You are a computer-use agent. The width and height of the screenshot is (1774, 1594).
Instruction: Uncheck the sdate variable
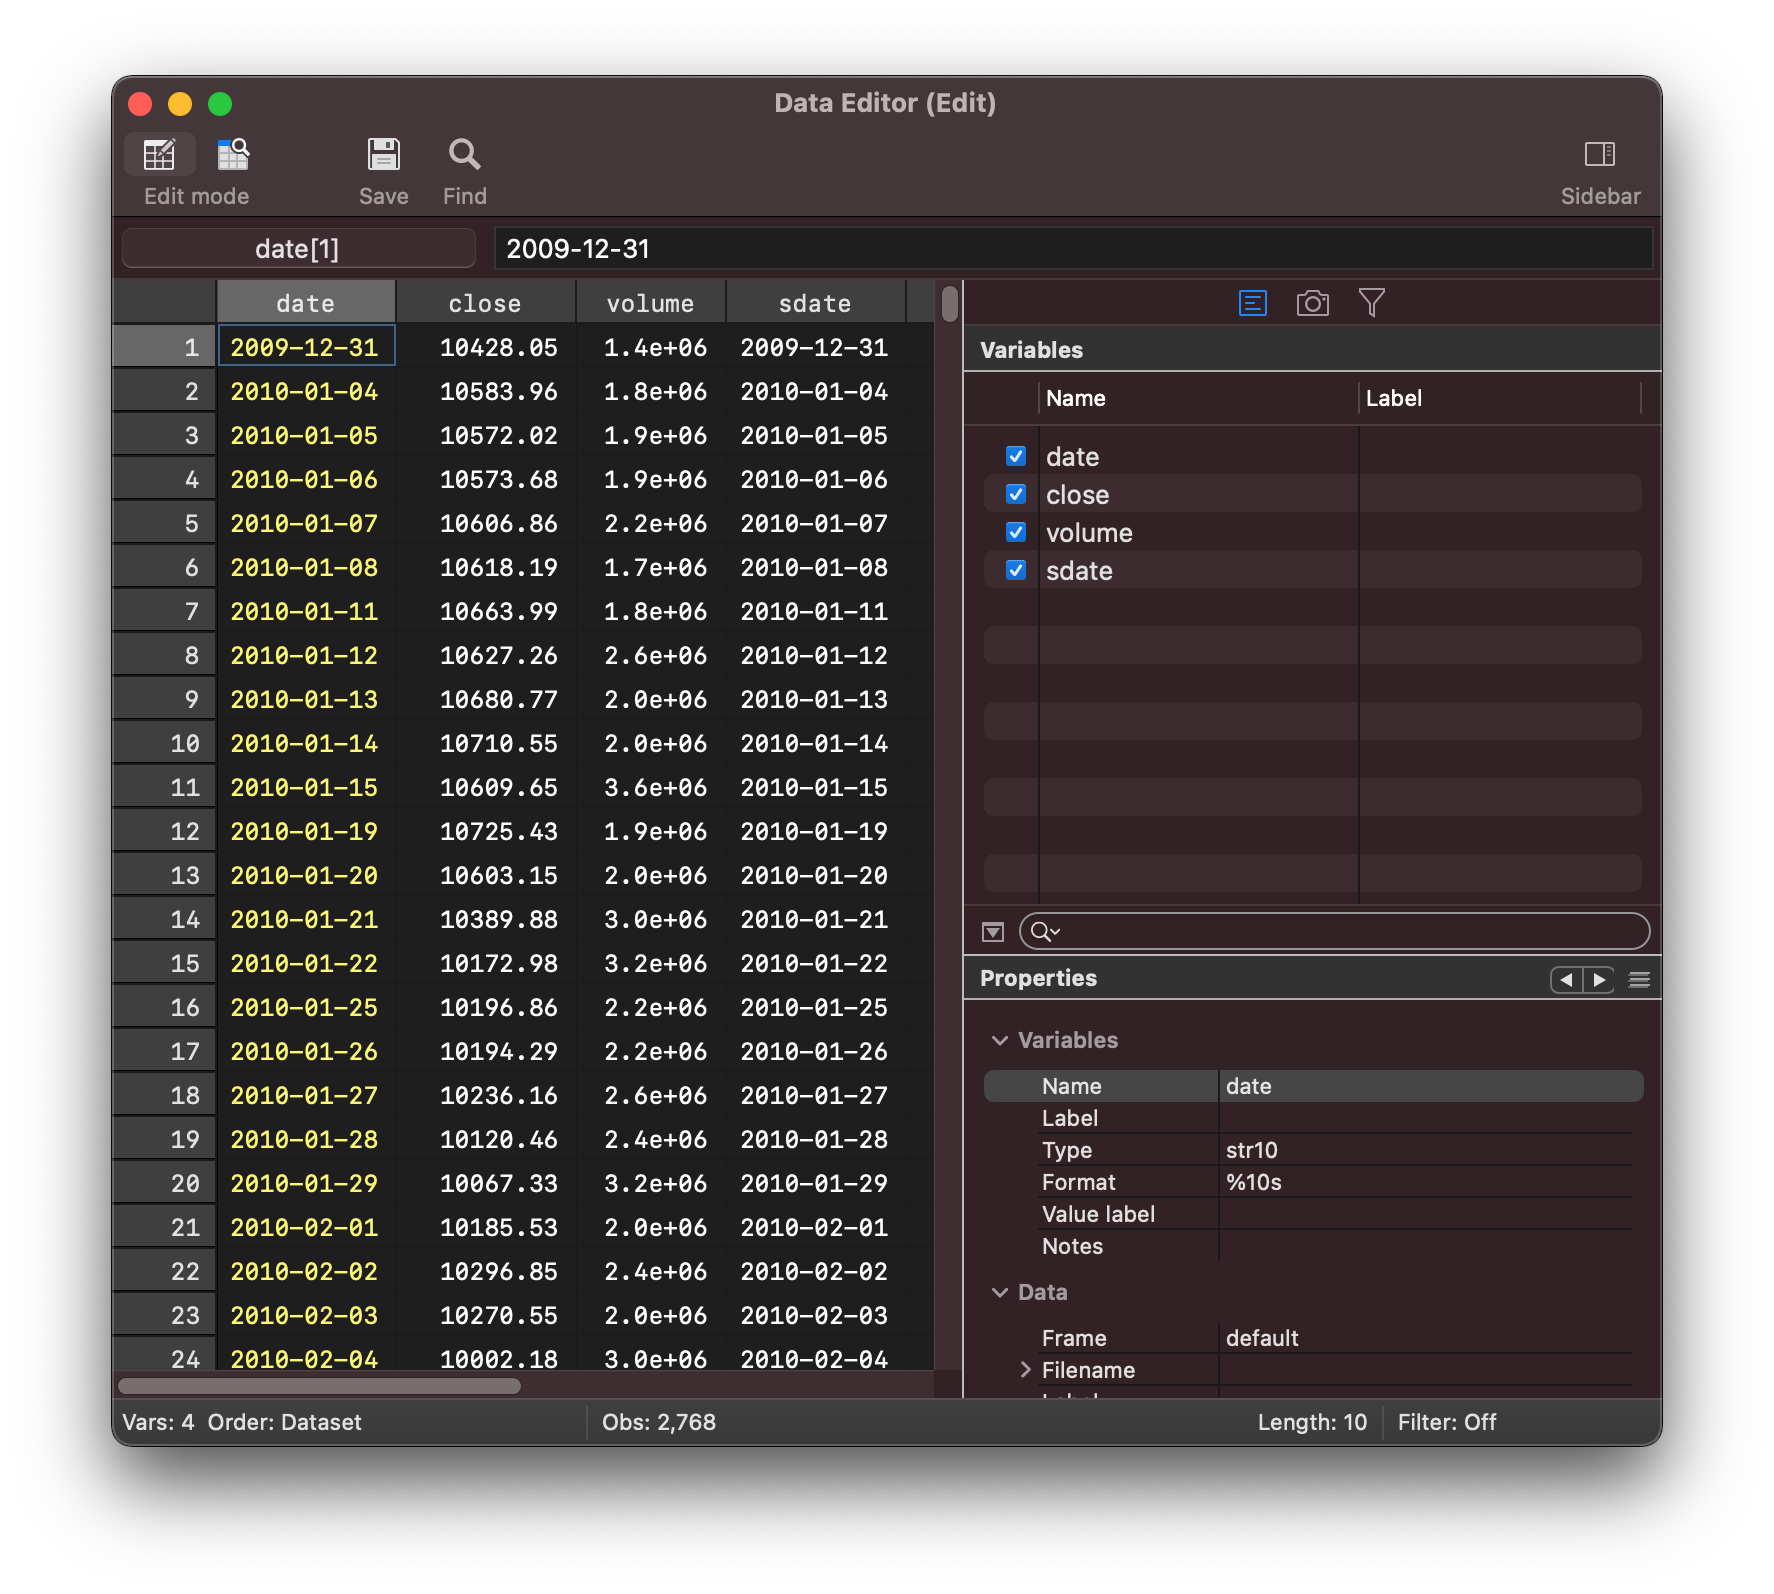coord(1014,570)
